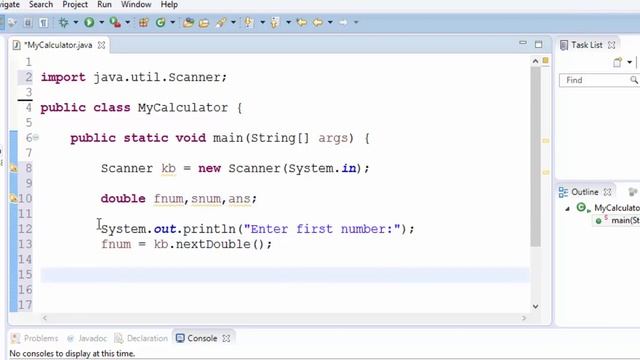Click the Back navigation arrow icon
The height and width of the screenshot is (360, 640).
tap(318, 22)
